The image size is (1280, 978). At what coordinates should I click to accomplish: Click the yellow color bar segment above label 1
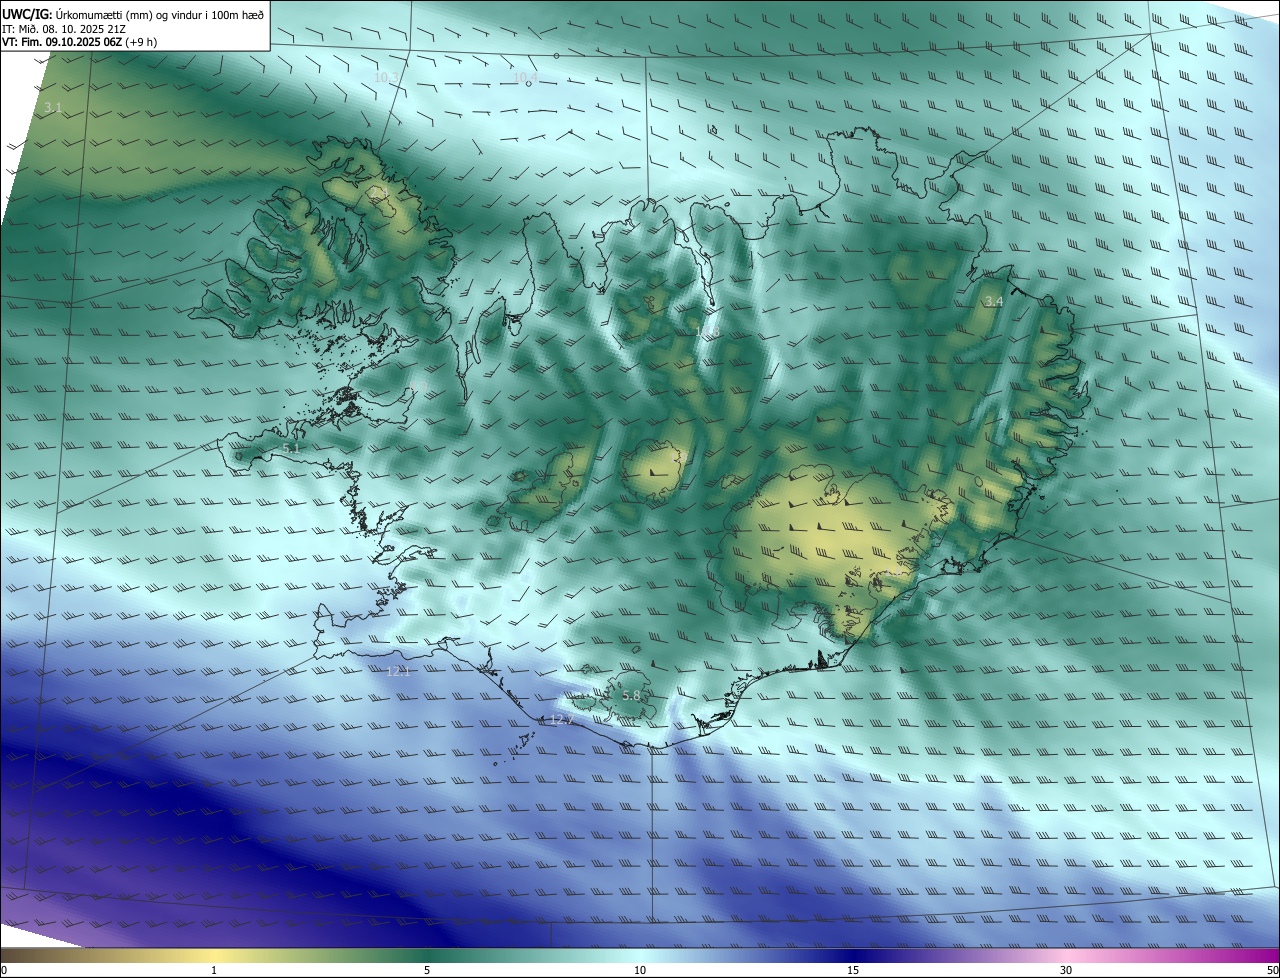[214, 955]
